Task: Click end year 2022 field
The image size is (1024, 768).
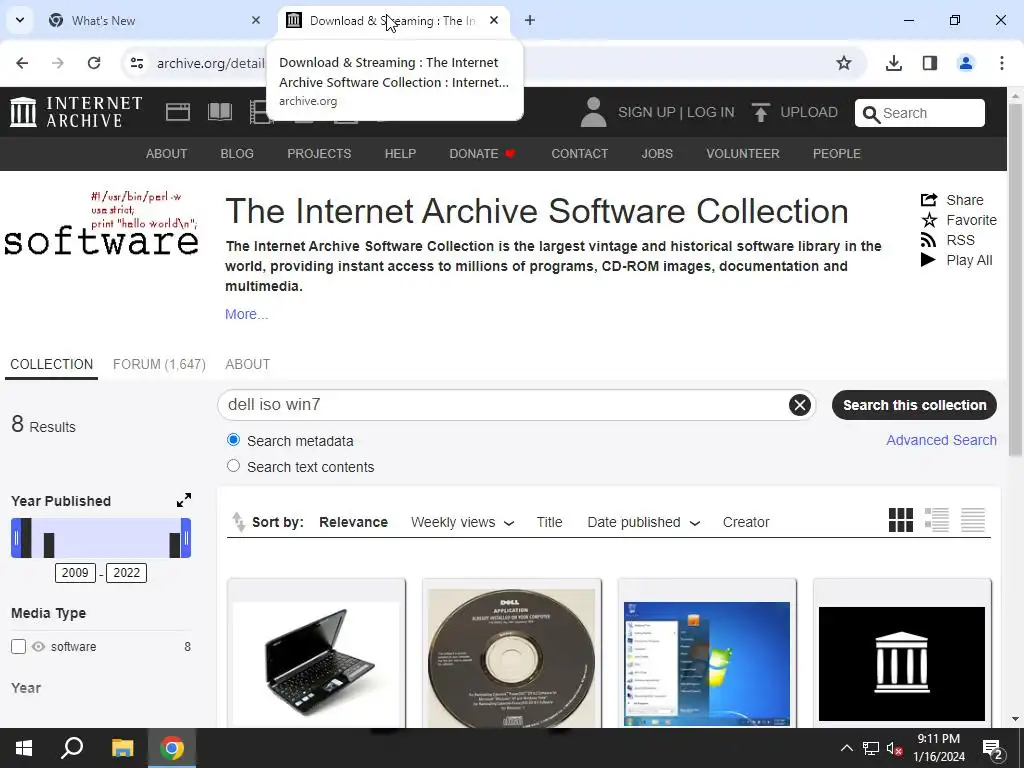Action: click(127, 573)
